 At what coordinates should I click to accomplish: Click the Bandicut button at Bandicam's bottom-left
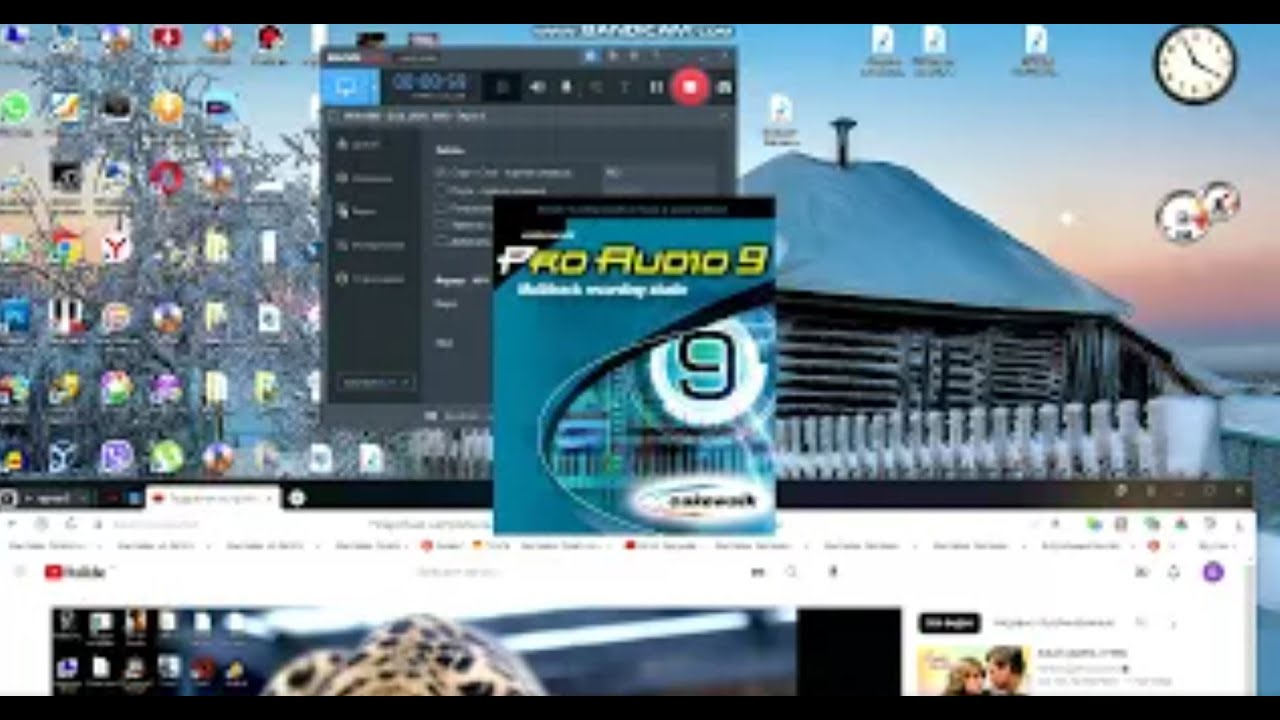coord(376,382)
